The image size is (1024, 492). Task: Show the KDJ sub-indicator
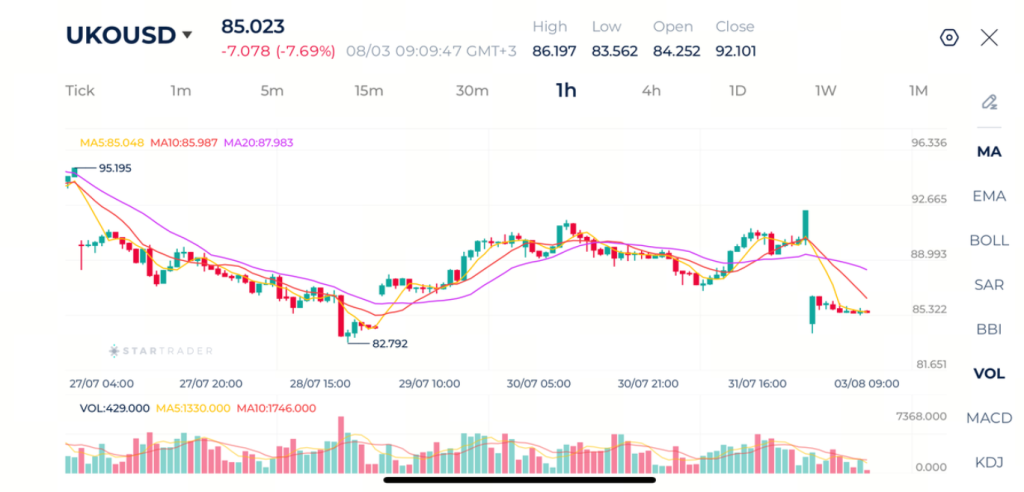[989, 463]
